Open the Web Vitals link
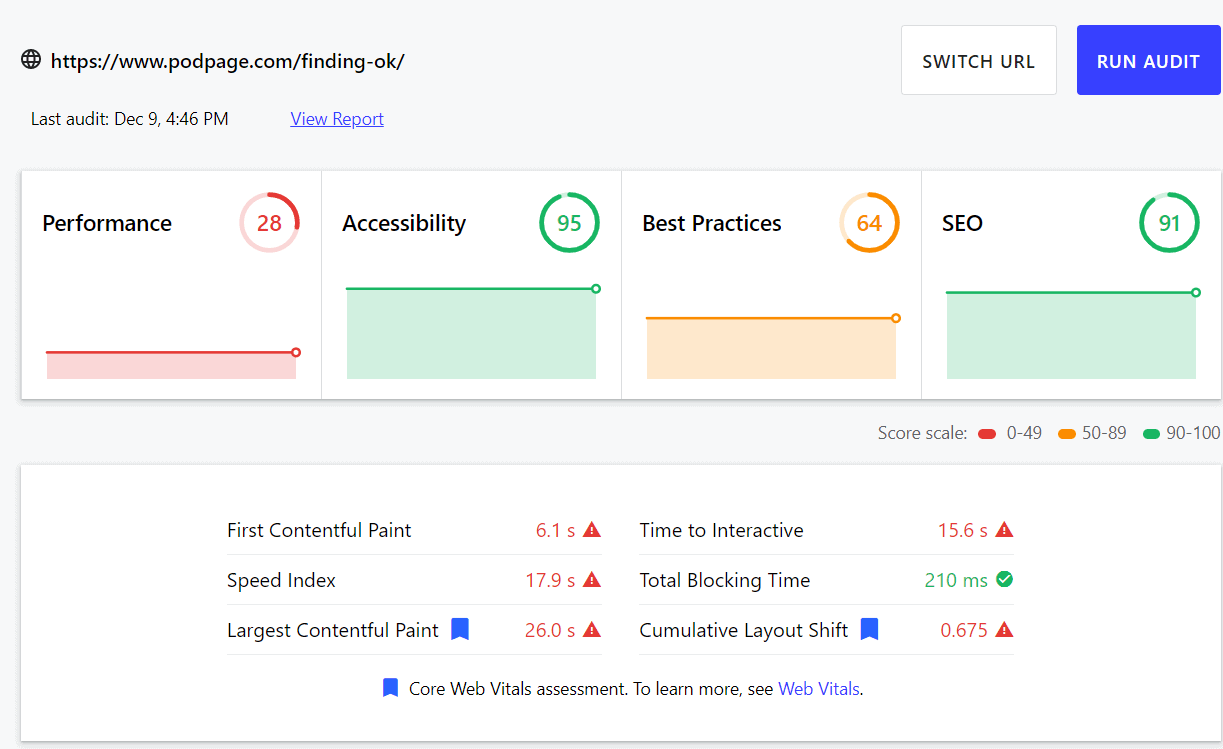 point(819,688)
